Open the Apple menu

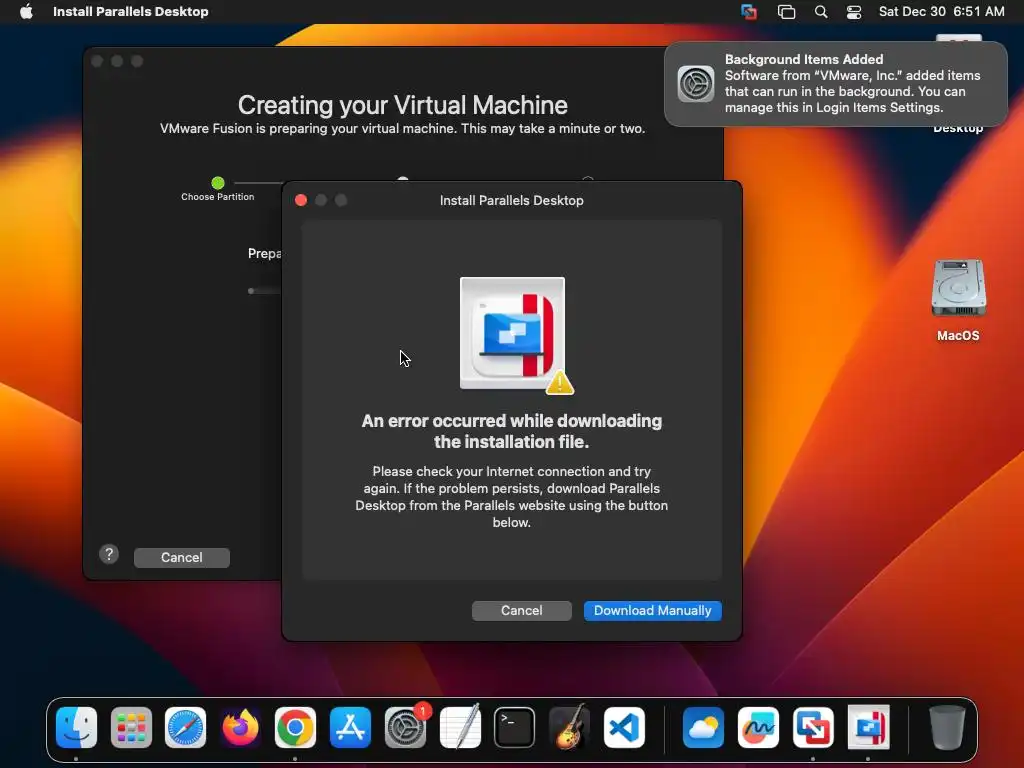tap(26, 12)
